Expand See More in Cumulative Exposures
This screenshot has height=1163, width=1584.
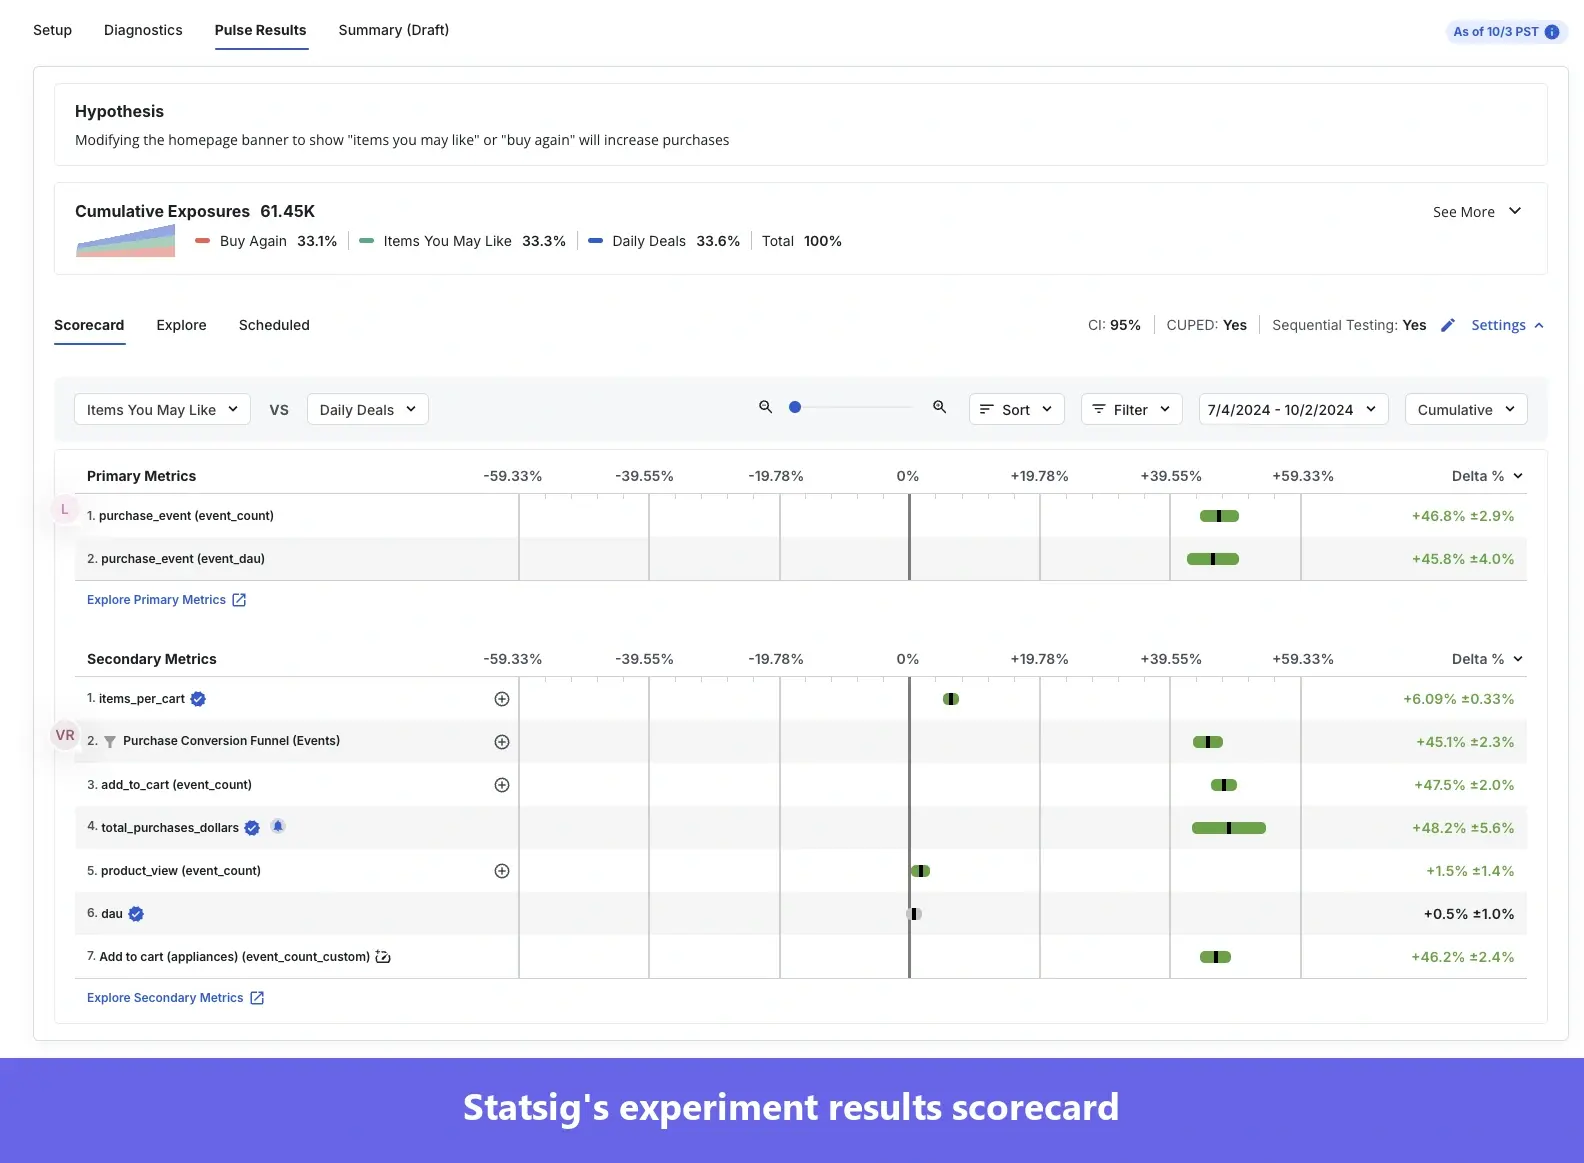coord(1477,212)
